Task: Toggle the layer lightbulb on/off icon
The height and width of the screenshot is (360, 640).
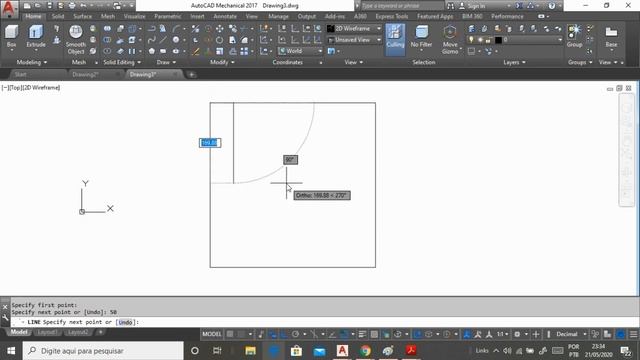Action: tap(471, 40)
